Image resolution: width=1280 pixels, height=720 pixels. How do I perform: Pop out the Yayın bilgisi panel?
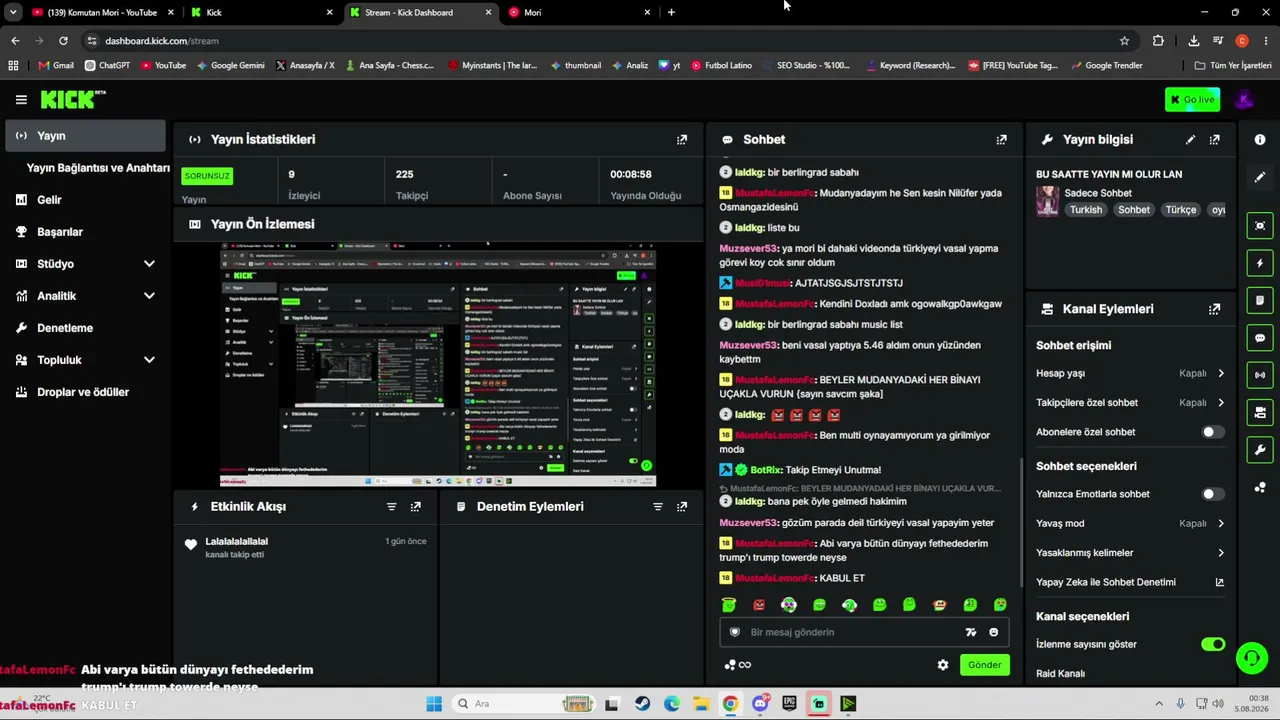click(x=1214, y=140)
